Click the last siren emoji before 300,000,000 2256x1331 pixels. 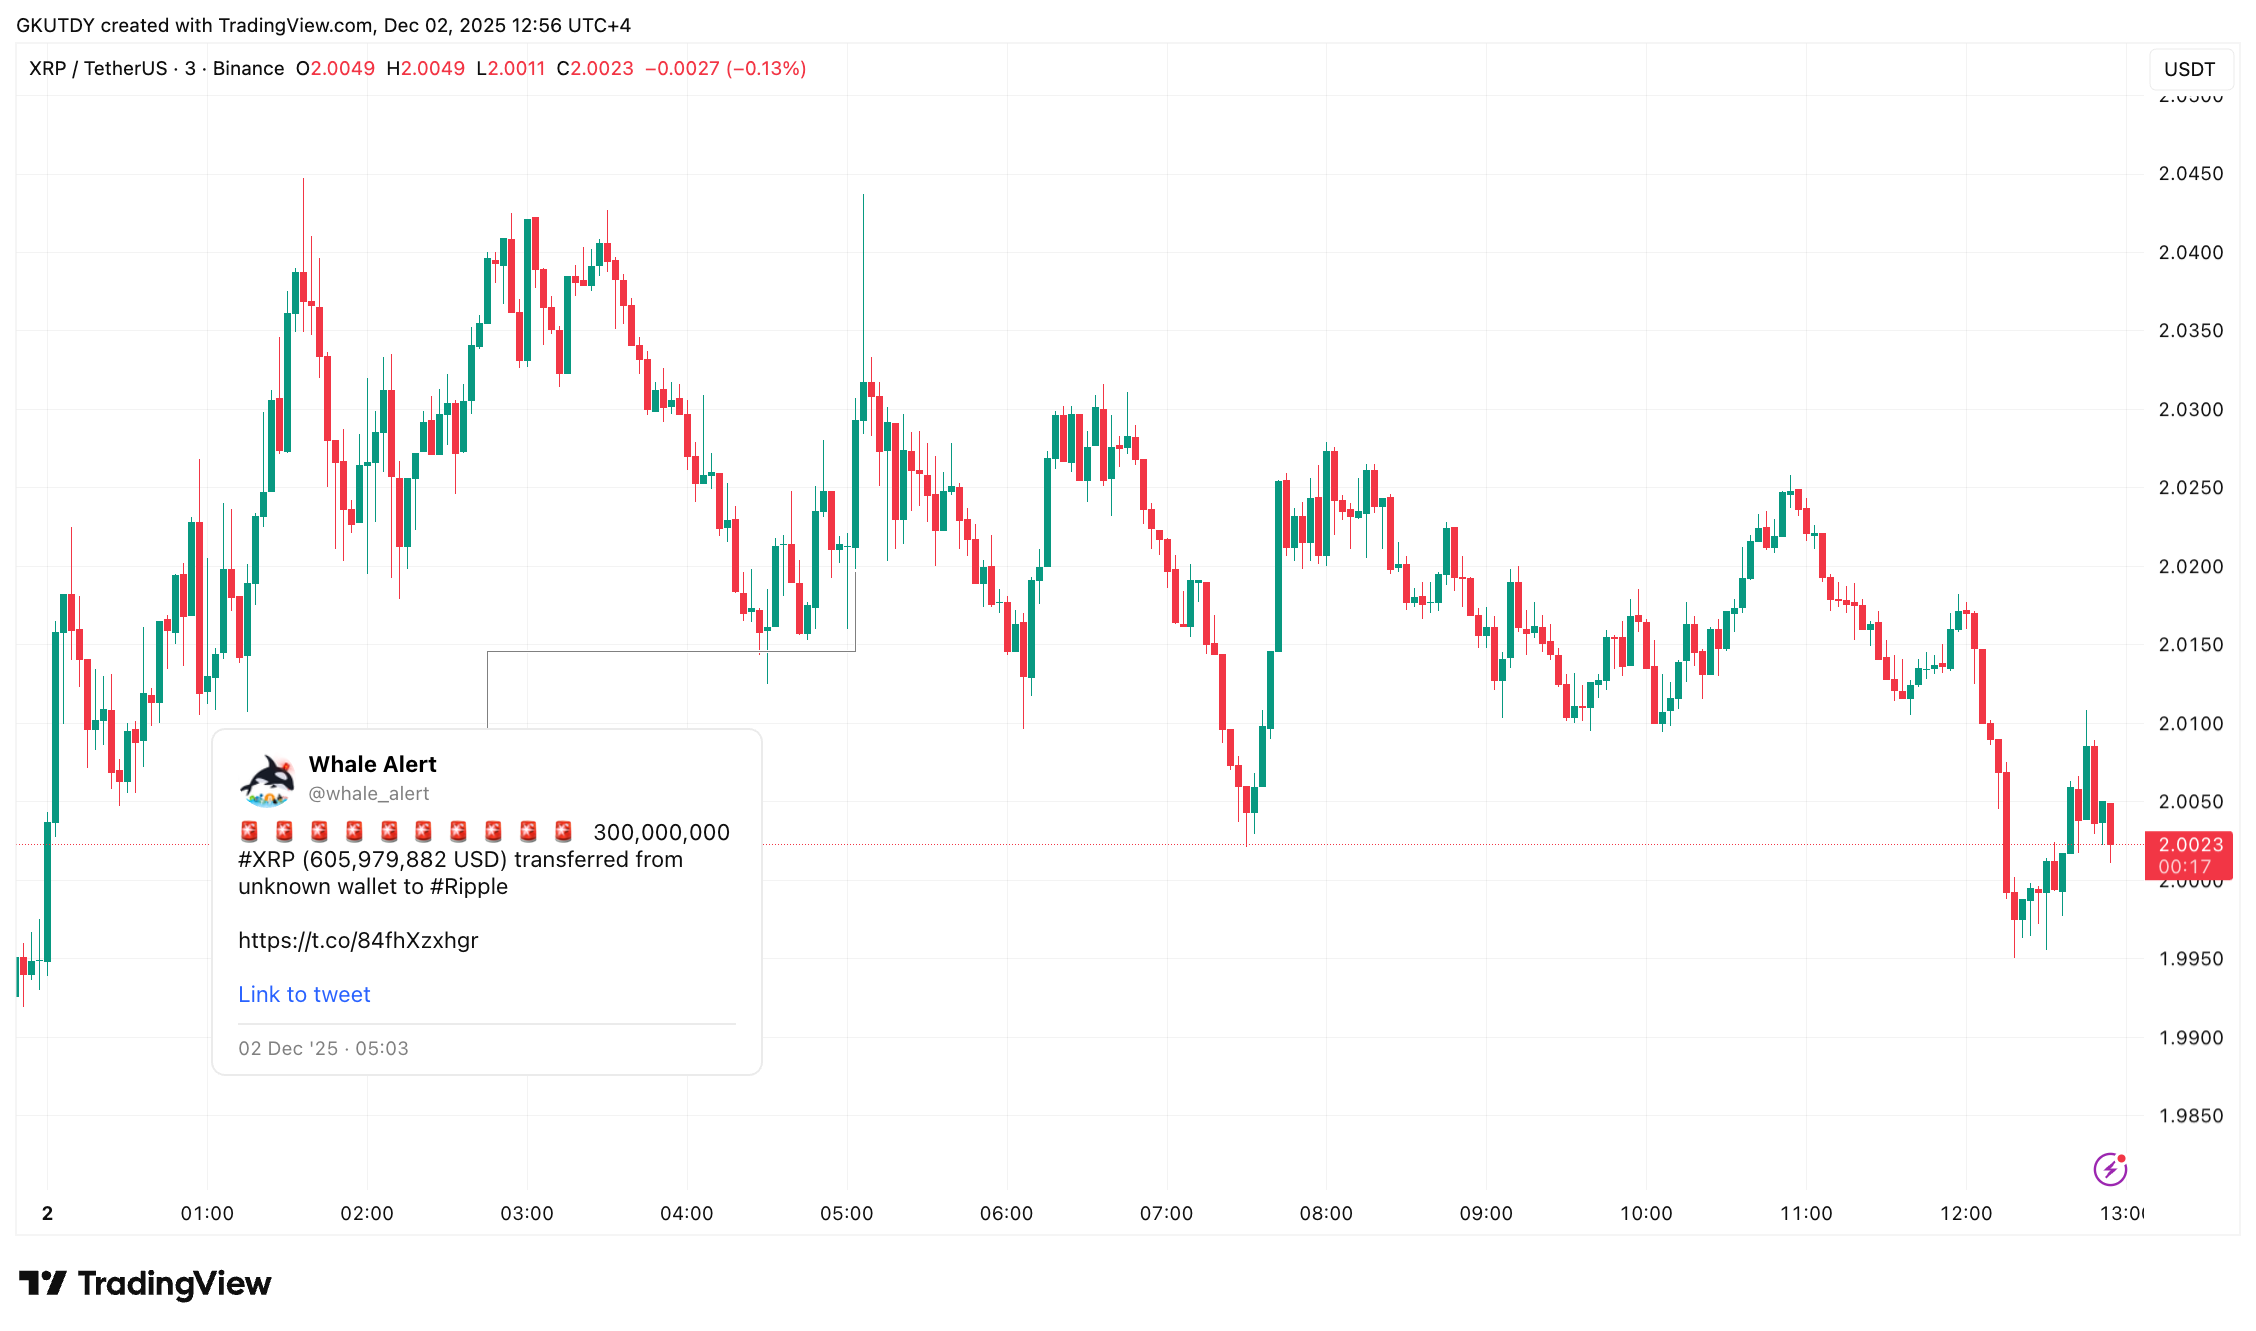563,831
